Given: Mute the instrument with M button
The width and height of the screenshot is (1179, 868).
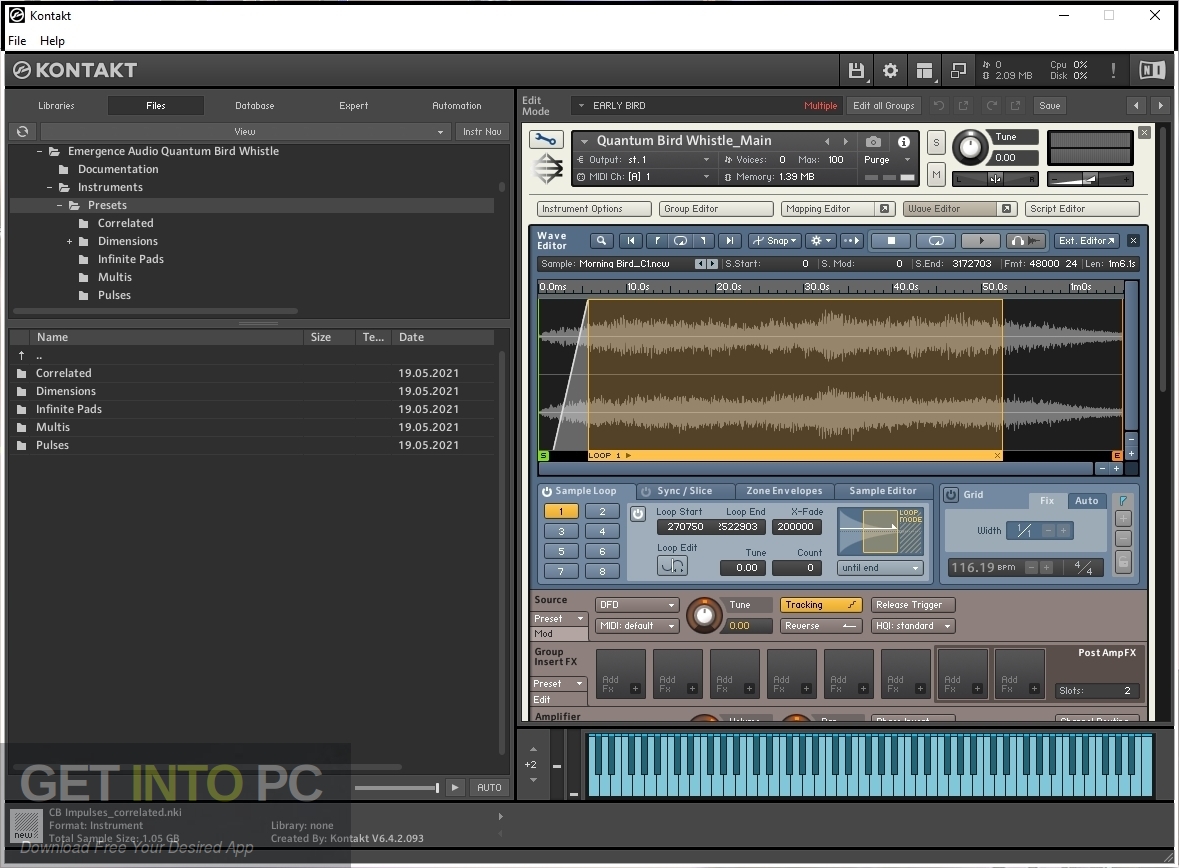Looking at the screenshot, I should coord(936,175).
